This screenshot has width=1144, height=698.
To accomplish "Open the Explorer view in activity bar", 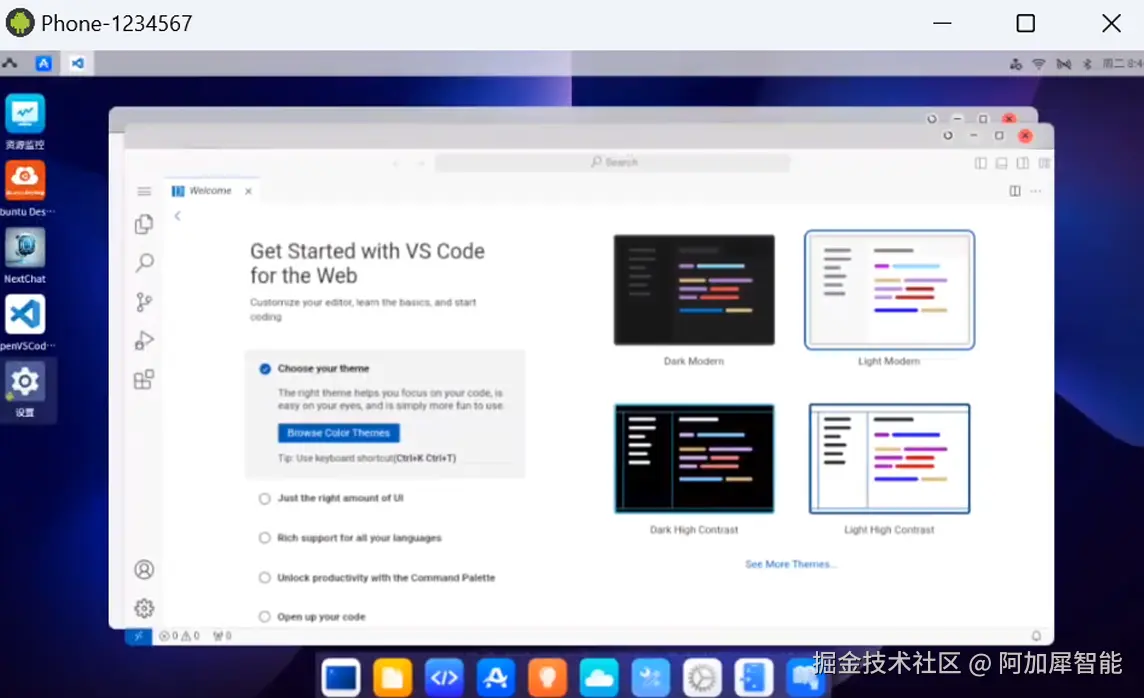I will click(x=144, y=224).
